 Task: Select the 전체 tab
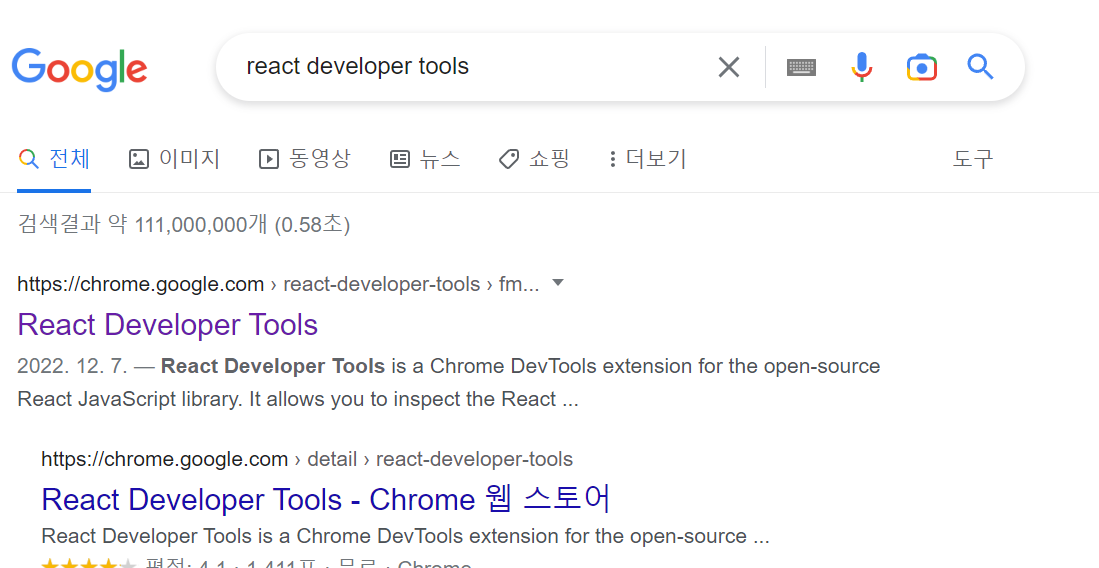pyautogui.click(x=54, y=159)
